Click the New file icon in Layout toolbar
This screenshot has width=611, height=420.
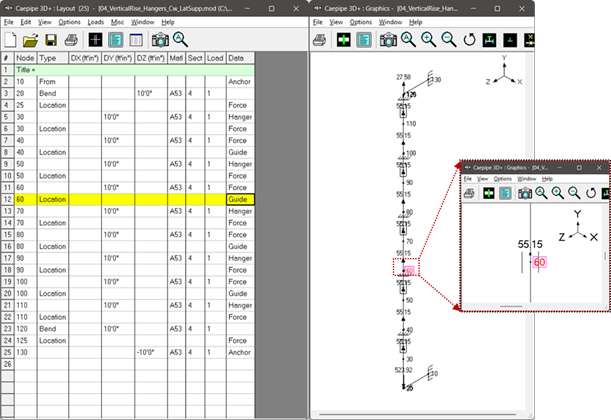tap(11, 40)
